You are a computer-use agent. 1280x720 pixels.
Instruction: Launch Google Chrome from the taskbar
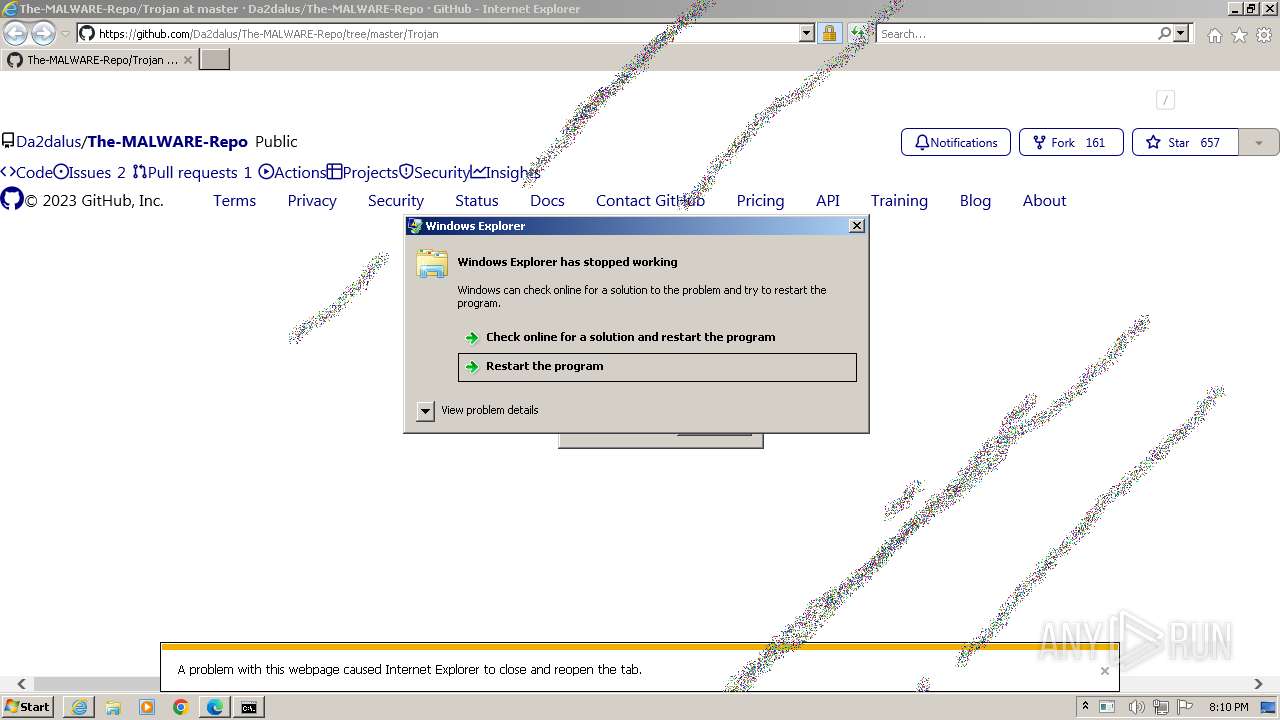click(x=181, y=707)
